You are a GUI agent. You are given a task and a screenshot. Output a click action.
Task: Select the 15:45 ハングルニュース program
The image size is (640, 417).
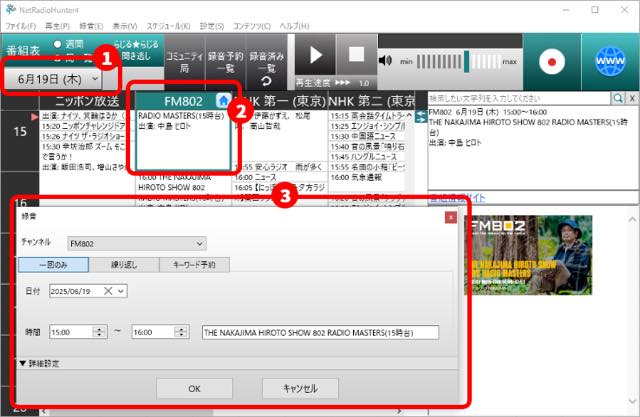click(367, 156)
